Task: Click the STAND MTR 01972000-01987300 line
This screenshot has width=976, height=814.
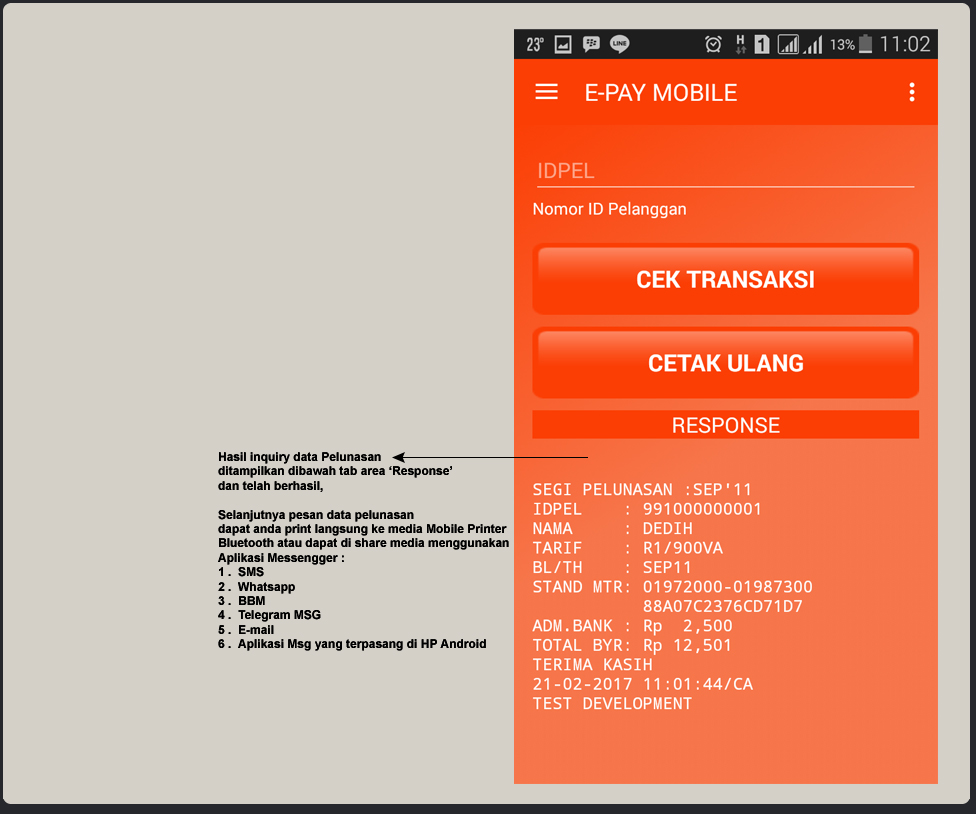Action: [672, 587]
